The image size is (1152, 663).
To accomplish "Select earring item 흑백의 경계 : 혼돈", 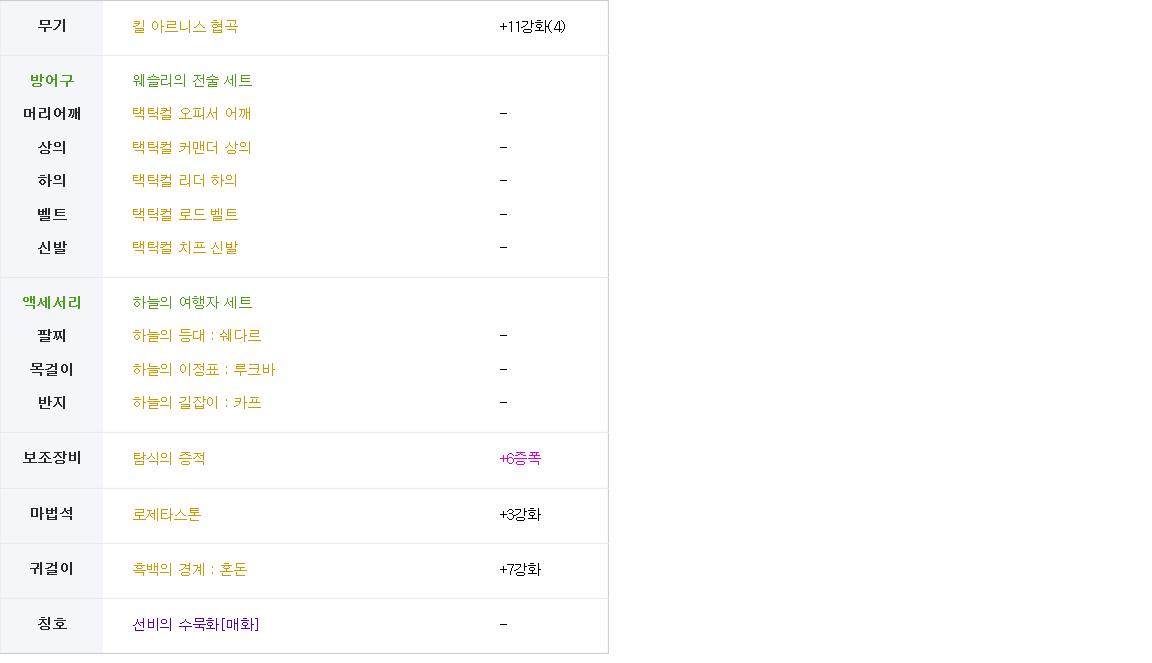I will click(x=189, y=570).
